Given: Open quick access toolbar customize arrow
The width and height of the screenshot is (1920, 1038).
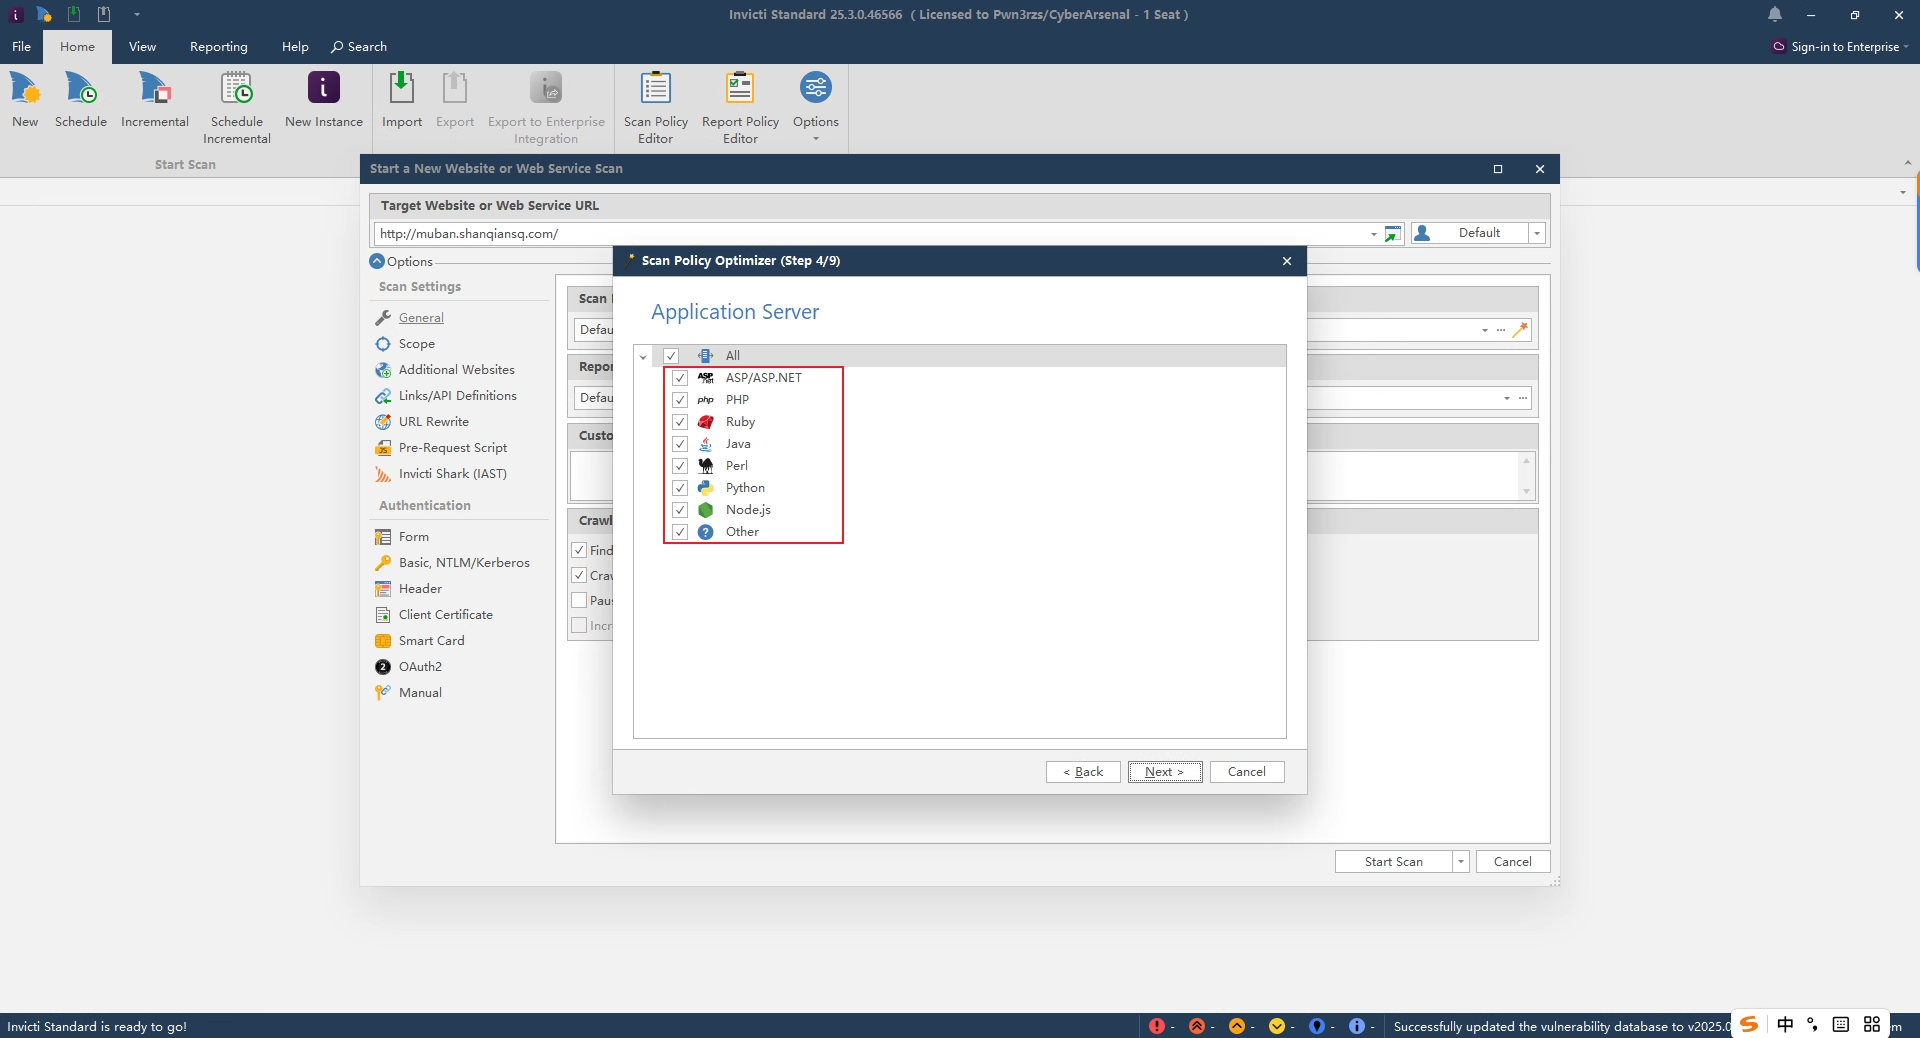Looking at the screenshot, I should (137, 15).
